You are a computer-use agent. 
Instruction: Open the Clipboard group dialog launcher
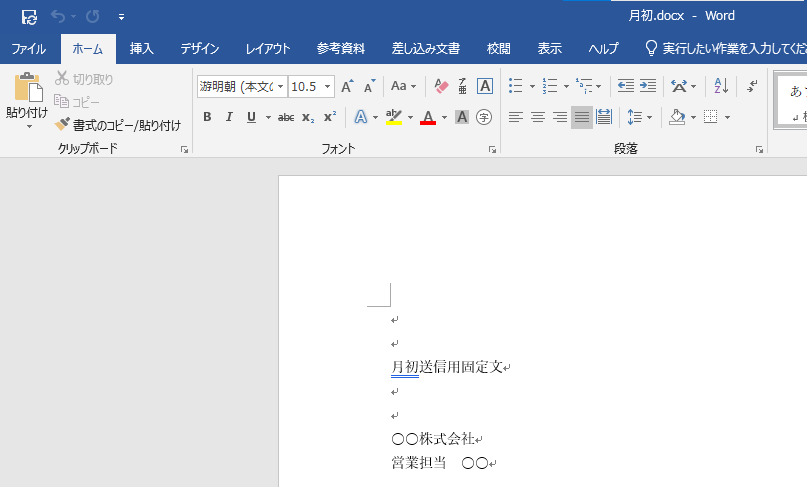(184, 150)
